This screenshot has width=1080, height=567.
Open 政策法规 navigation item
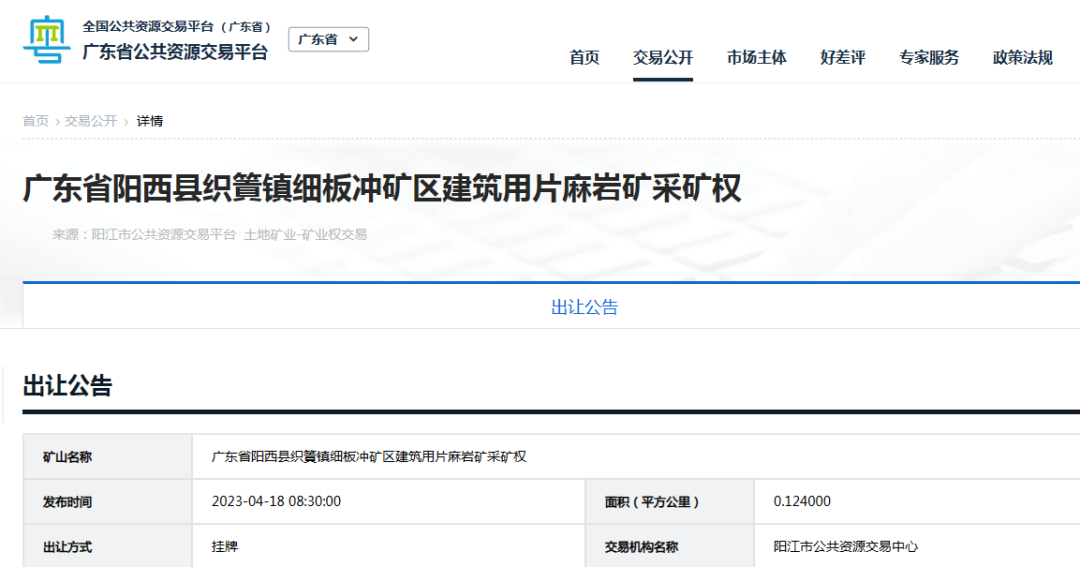(x=1022, y=58)
